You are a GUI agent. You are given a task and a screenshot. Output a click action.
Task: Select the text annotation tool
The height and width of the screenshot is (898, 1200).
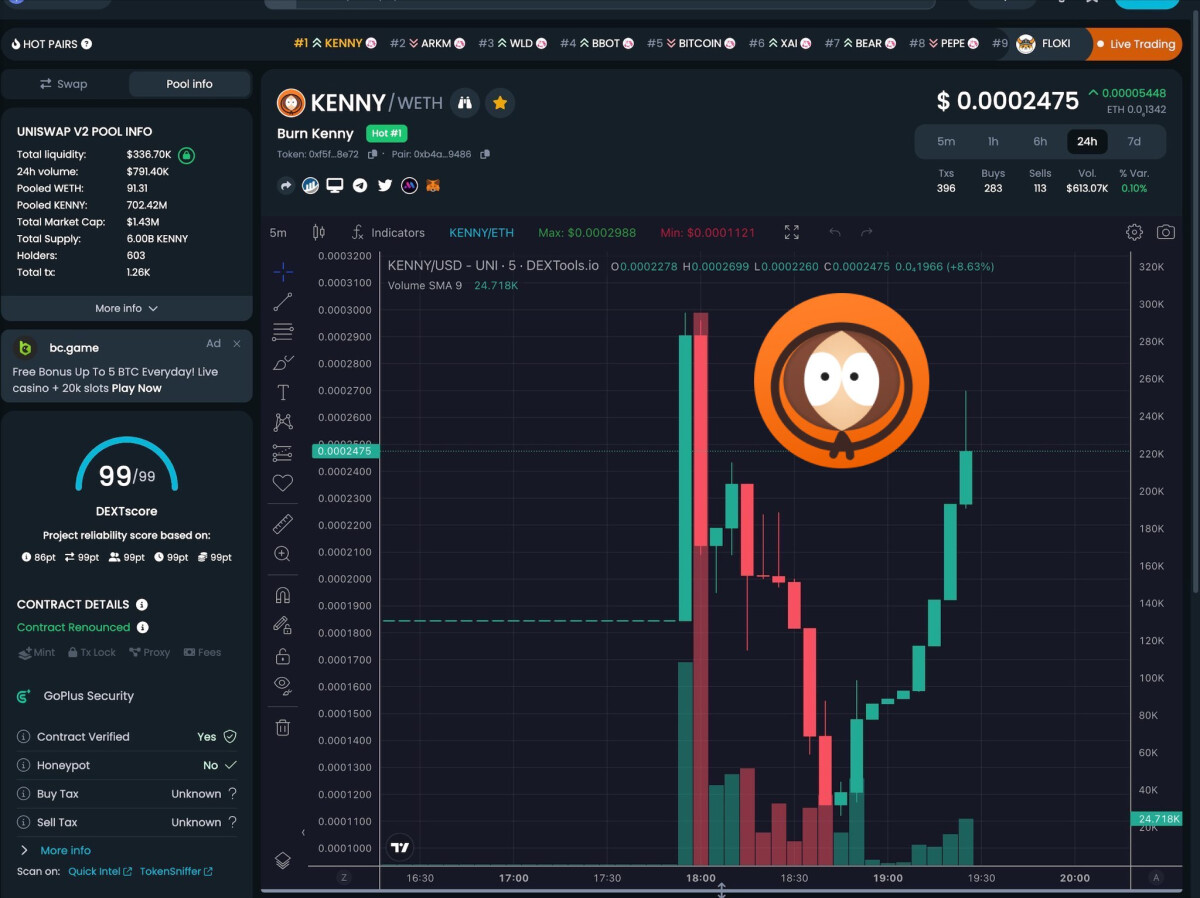pyautogui.click(x=283, y=392)
